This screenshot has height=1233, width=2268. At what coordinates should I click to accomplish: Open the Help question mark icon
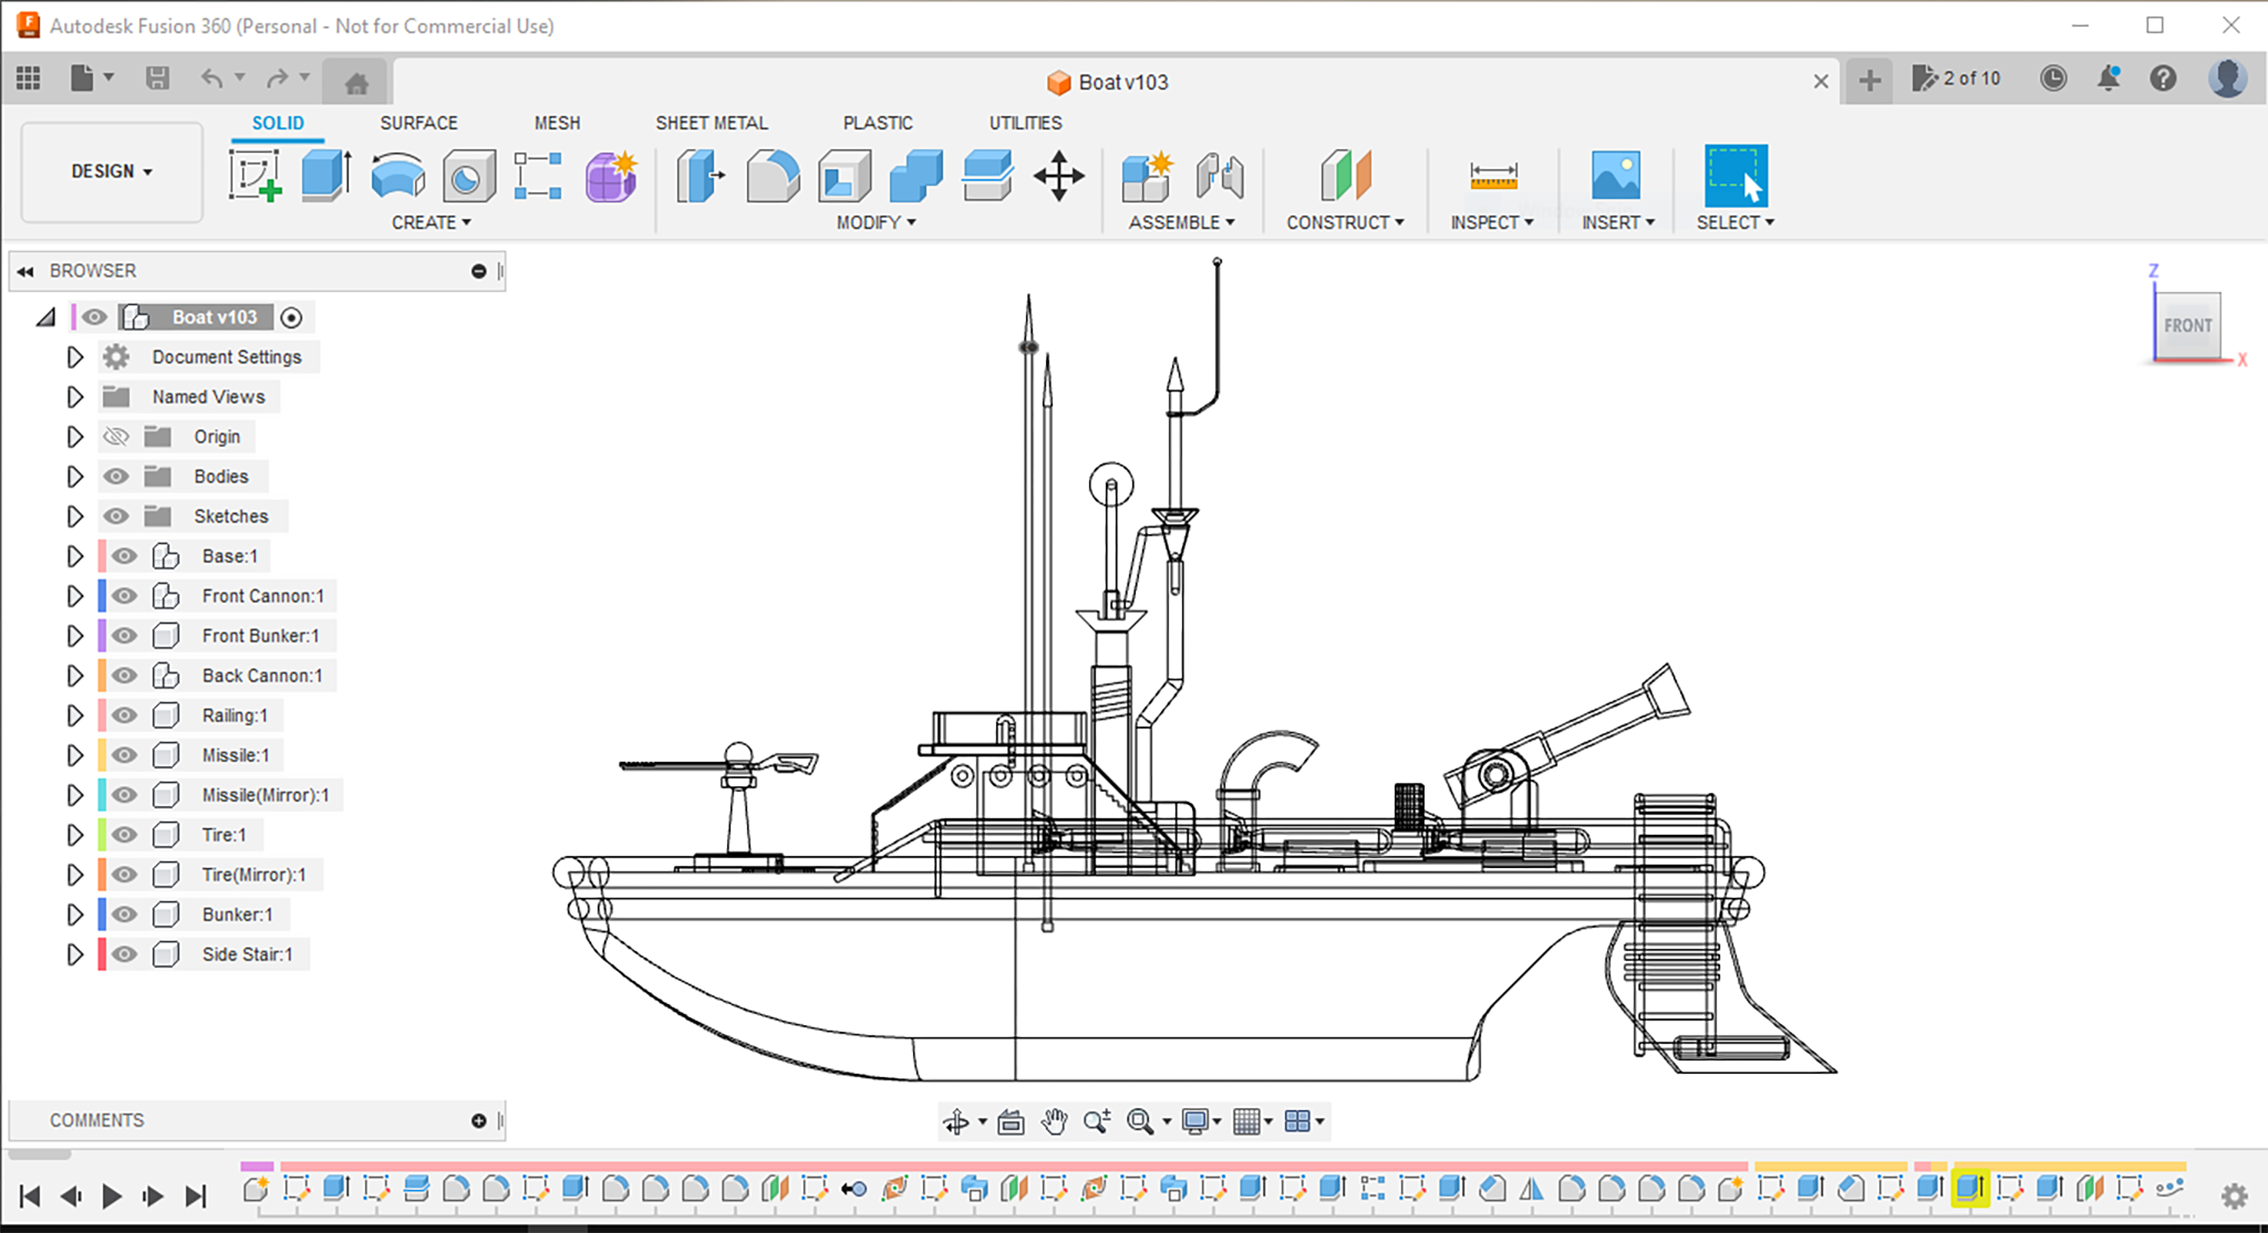click(x=2163, y=78)
